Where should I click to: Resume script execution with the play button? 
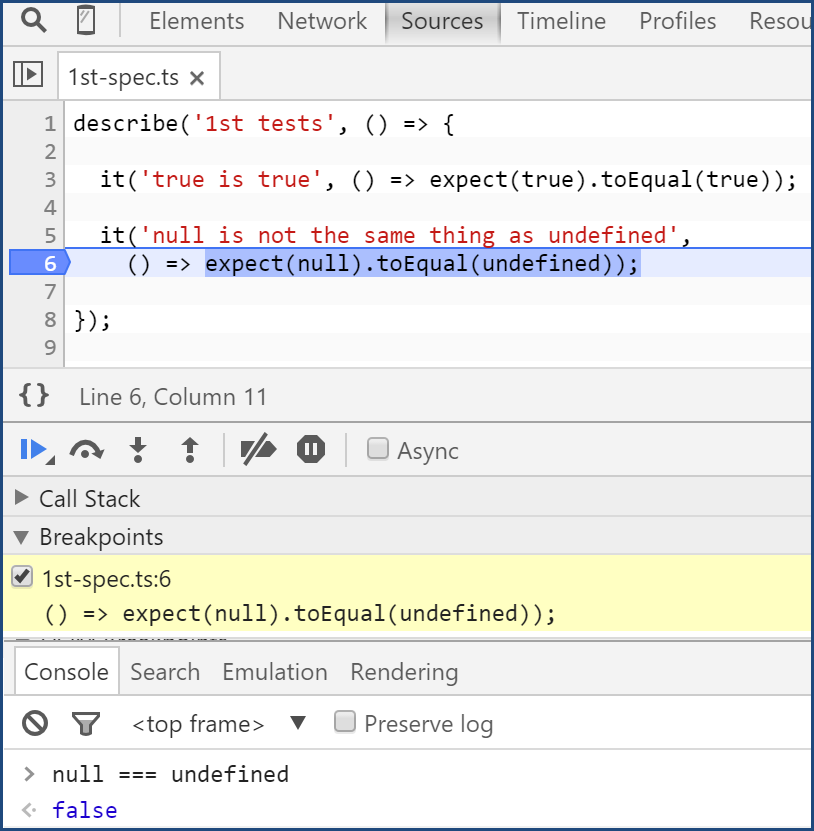33,450
